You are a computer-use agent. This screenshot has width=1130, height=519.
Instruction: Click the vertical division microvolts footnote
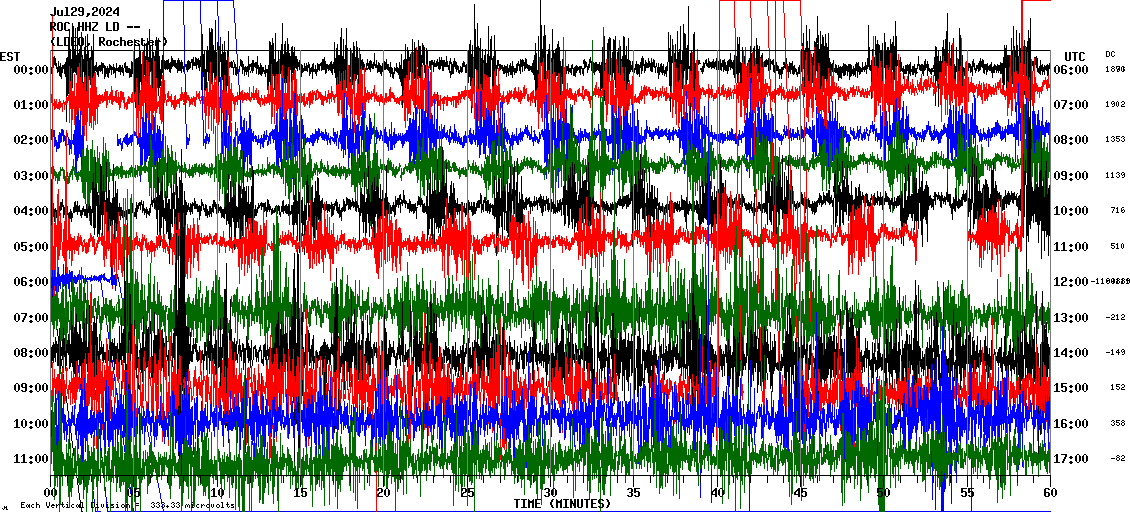pos(127,506)
